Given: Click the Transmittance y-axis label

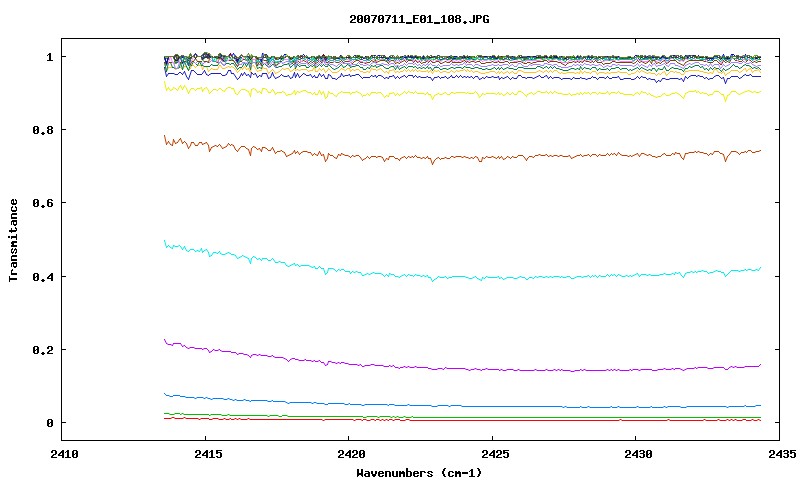Looking at the screenshot, I should coord(13,240).
